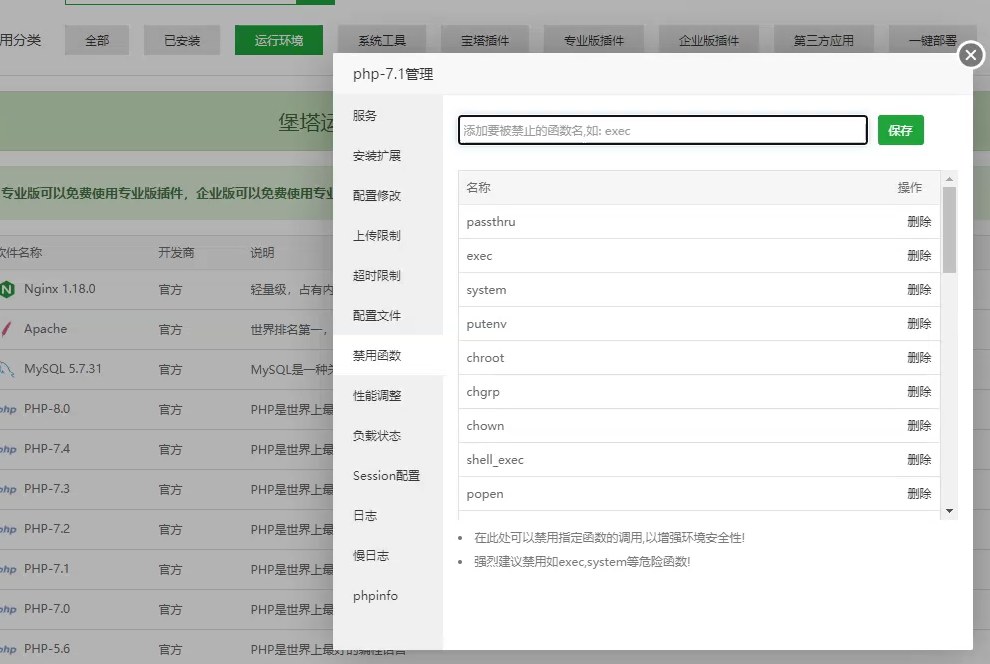This screenshot has width=990, height=664.
Task: Open the 配置修改 section
Action: click(x=388, y=196)
